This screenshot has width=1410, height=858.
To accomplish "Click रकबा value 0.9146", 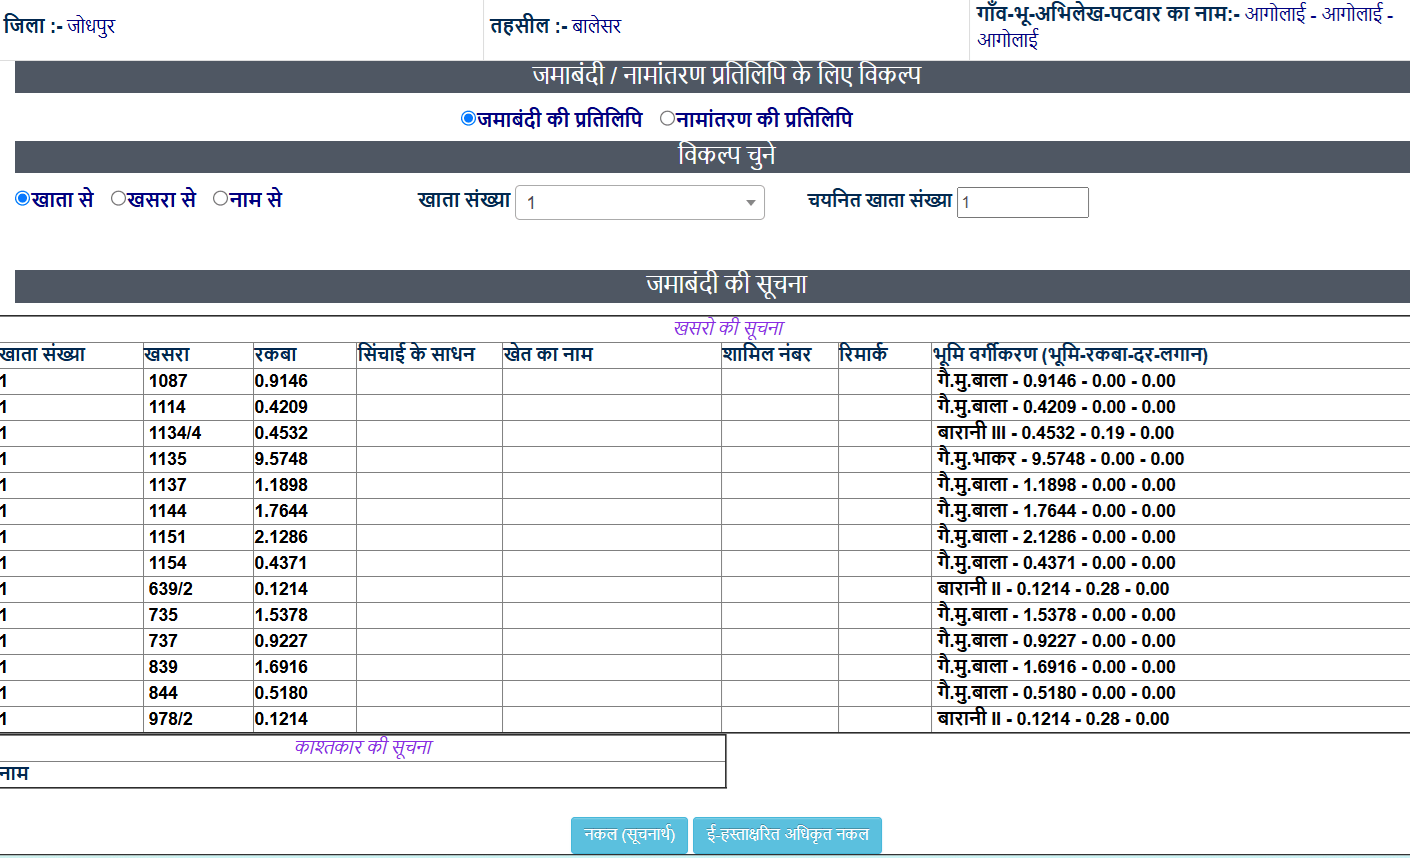I will click(x=281, y=381).
